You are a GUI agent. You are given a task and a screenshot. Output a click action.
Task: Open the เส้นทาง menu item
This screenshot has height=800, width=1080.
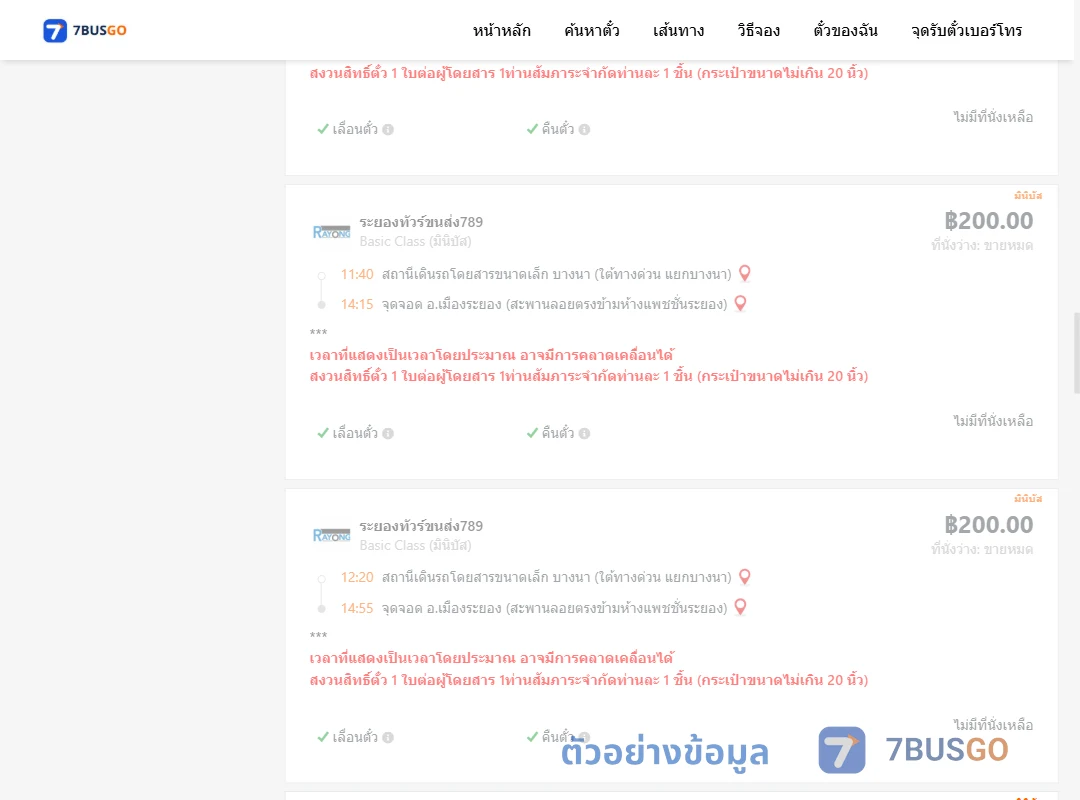[678, 30]
